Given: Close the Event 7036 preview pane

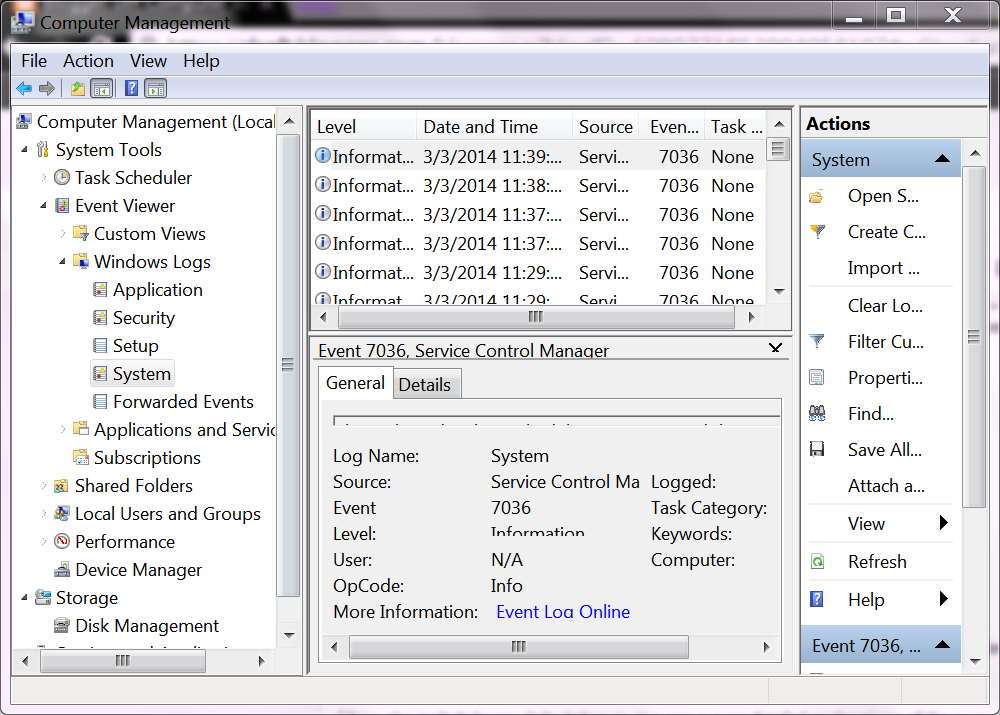Looking at the screenshot, I should [x=776, y=348].
